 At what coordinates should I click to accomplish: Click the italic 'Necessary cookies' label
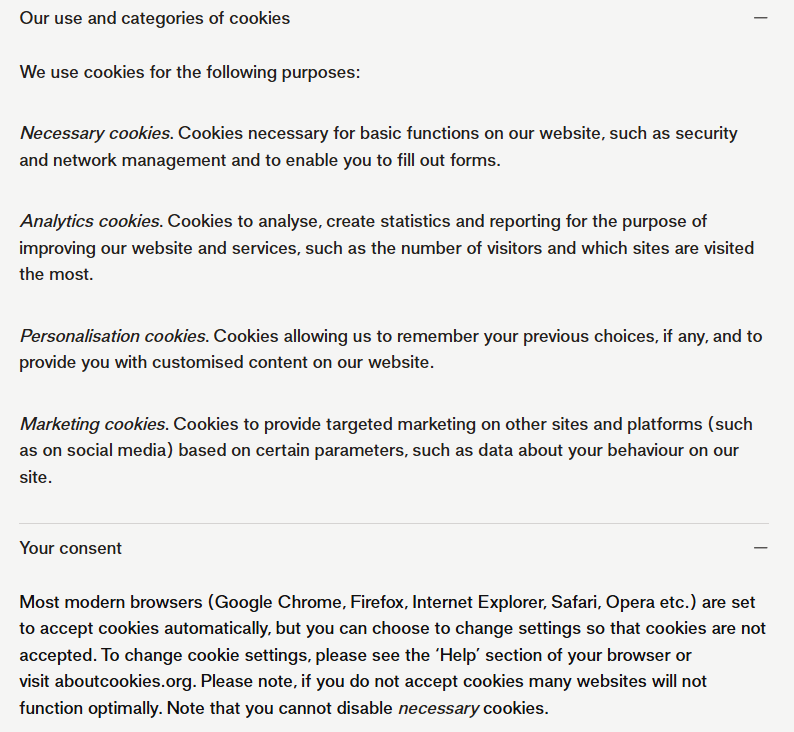point(96,133)
